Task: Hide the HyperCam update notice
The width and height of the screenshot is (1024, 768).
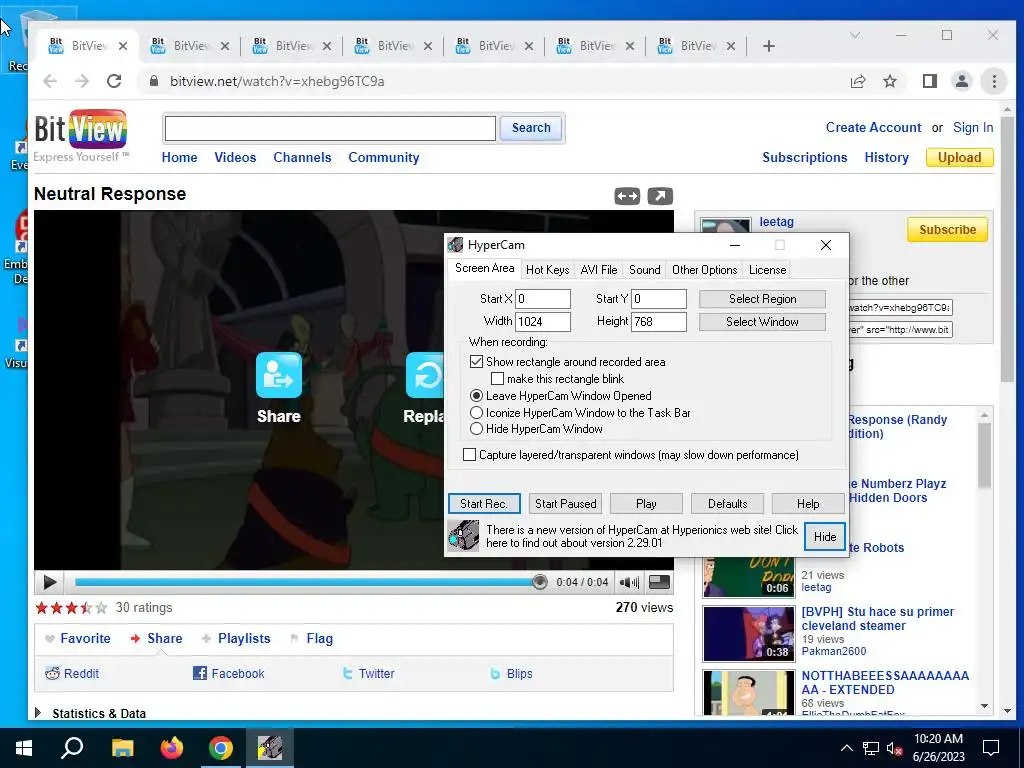Action: 825,537
